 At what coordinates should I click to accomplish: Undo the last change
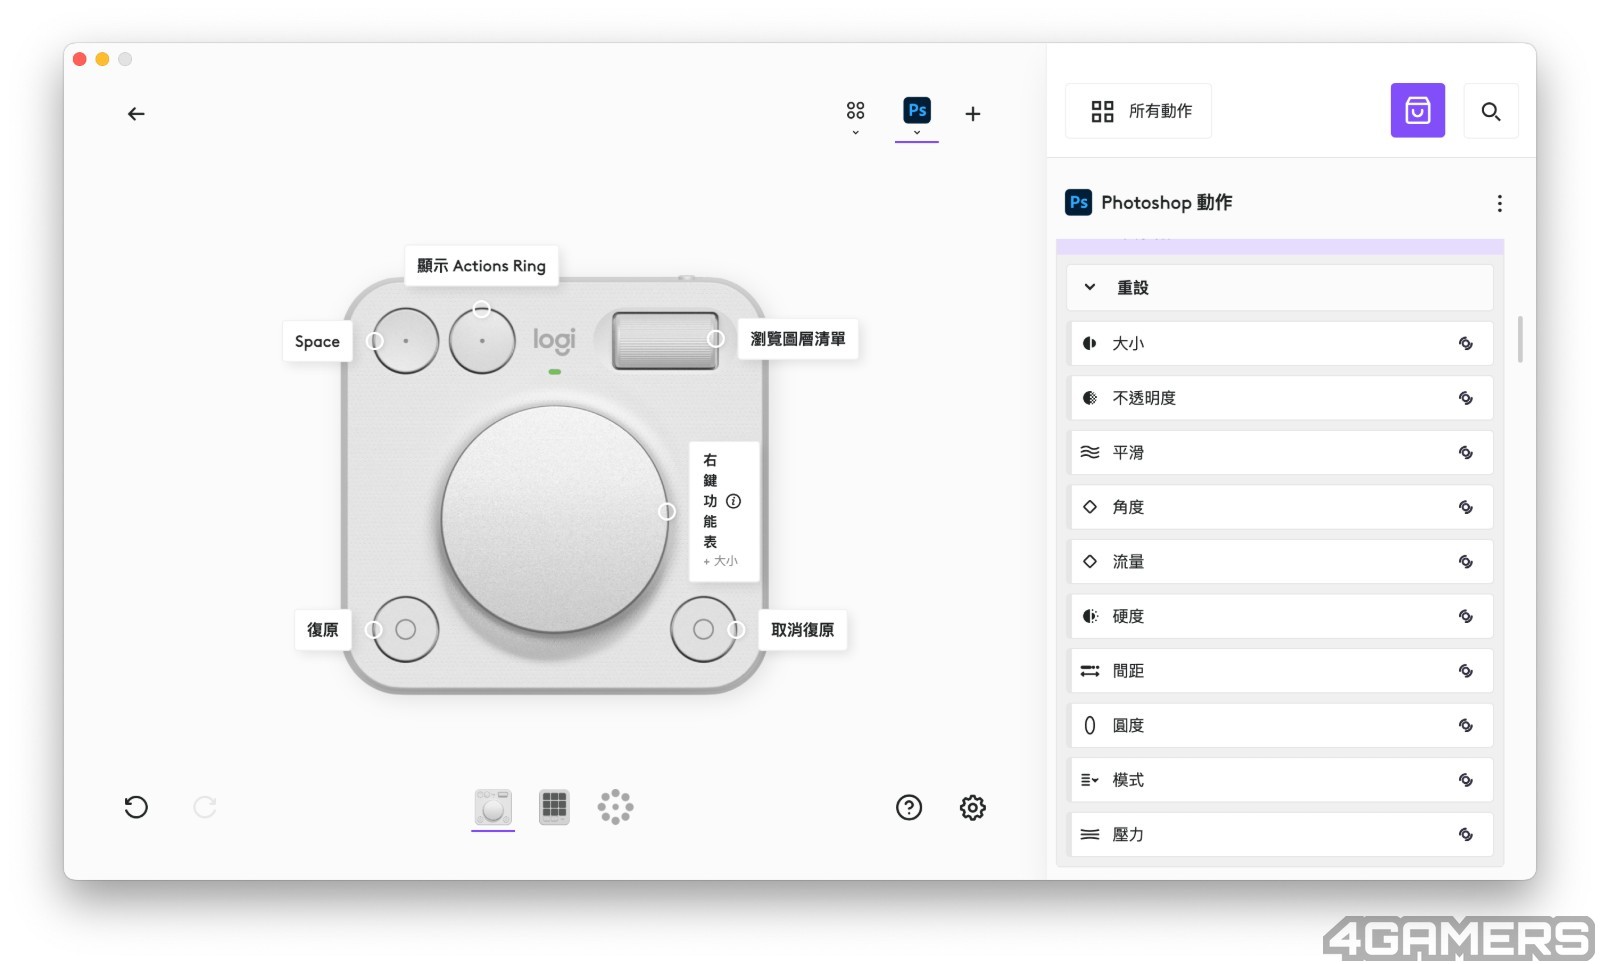click(x=136, y=807)
